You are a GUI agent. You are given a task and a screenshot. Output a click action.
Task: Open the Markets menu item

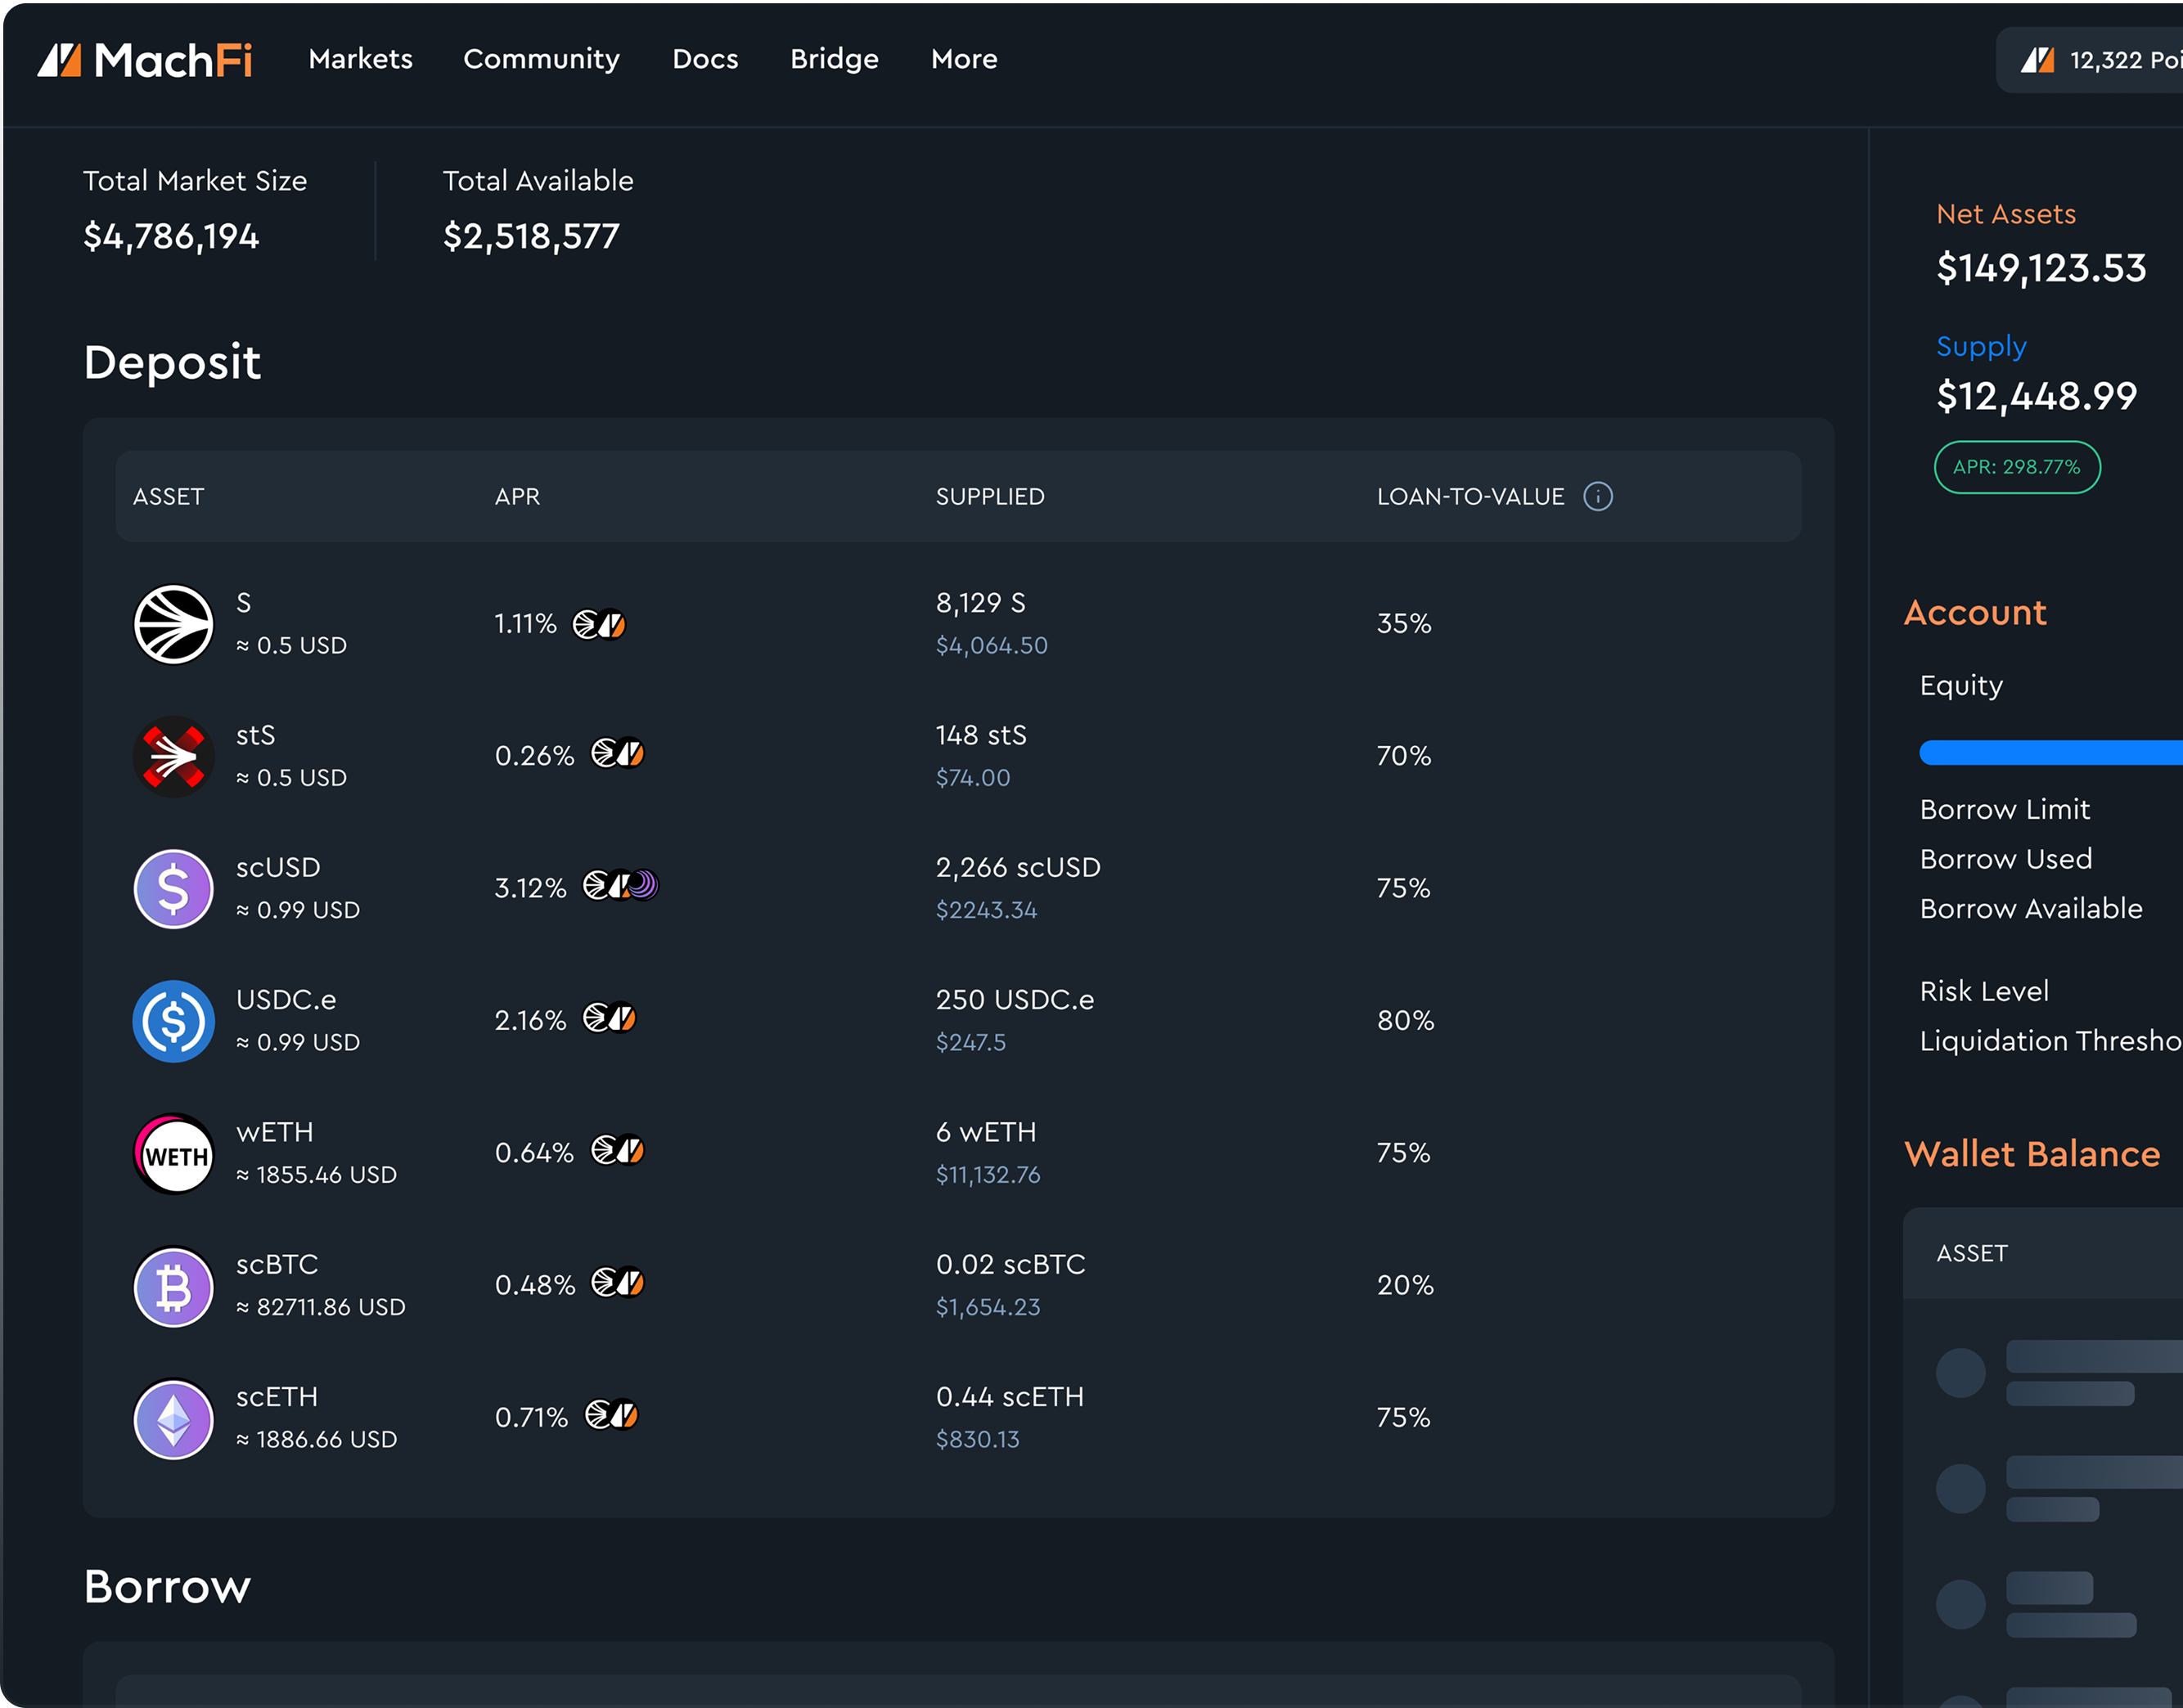pos(359,60)
